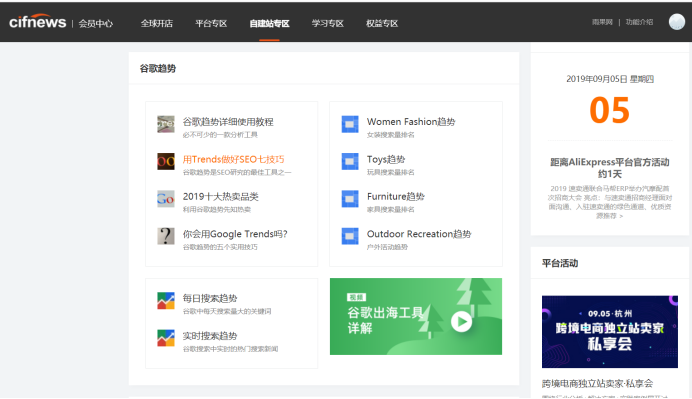Open the user avatar in header
The height and width of the screenshot is (399, 692).
677,22
